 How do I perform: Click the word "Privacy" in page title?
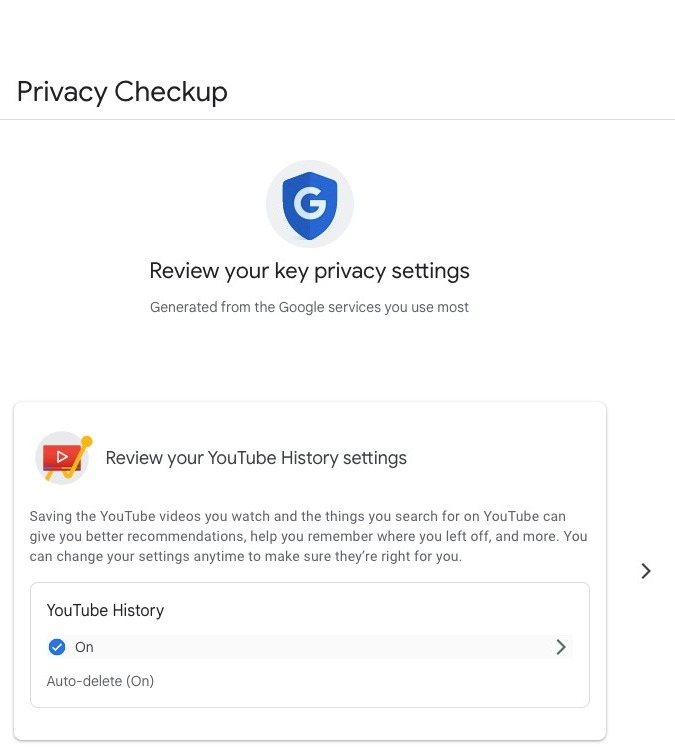[61, 92]
